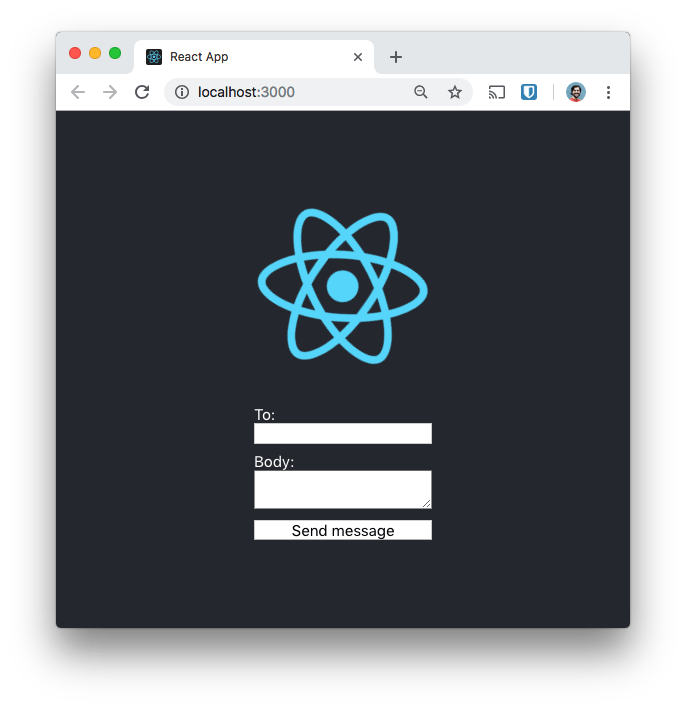Click into the Body textarea
686x708 pixels.
tap(343, 489)
